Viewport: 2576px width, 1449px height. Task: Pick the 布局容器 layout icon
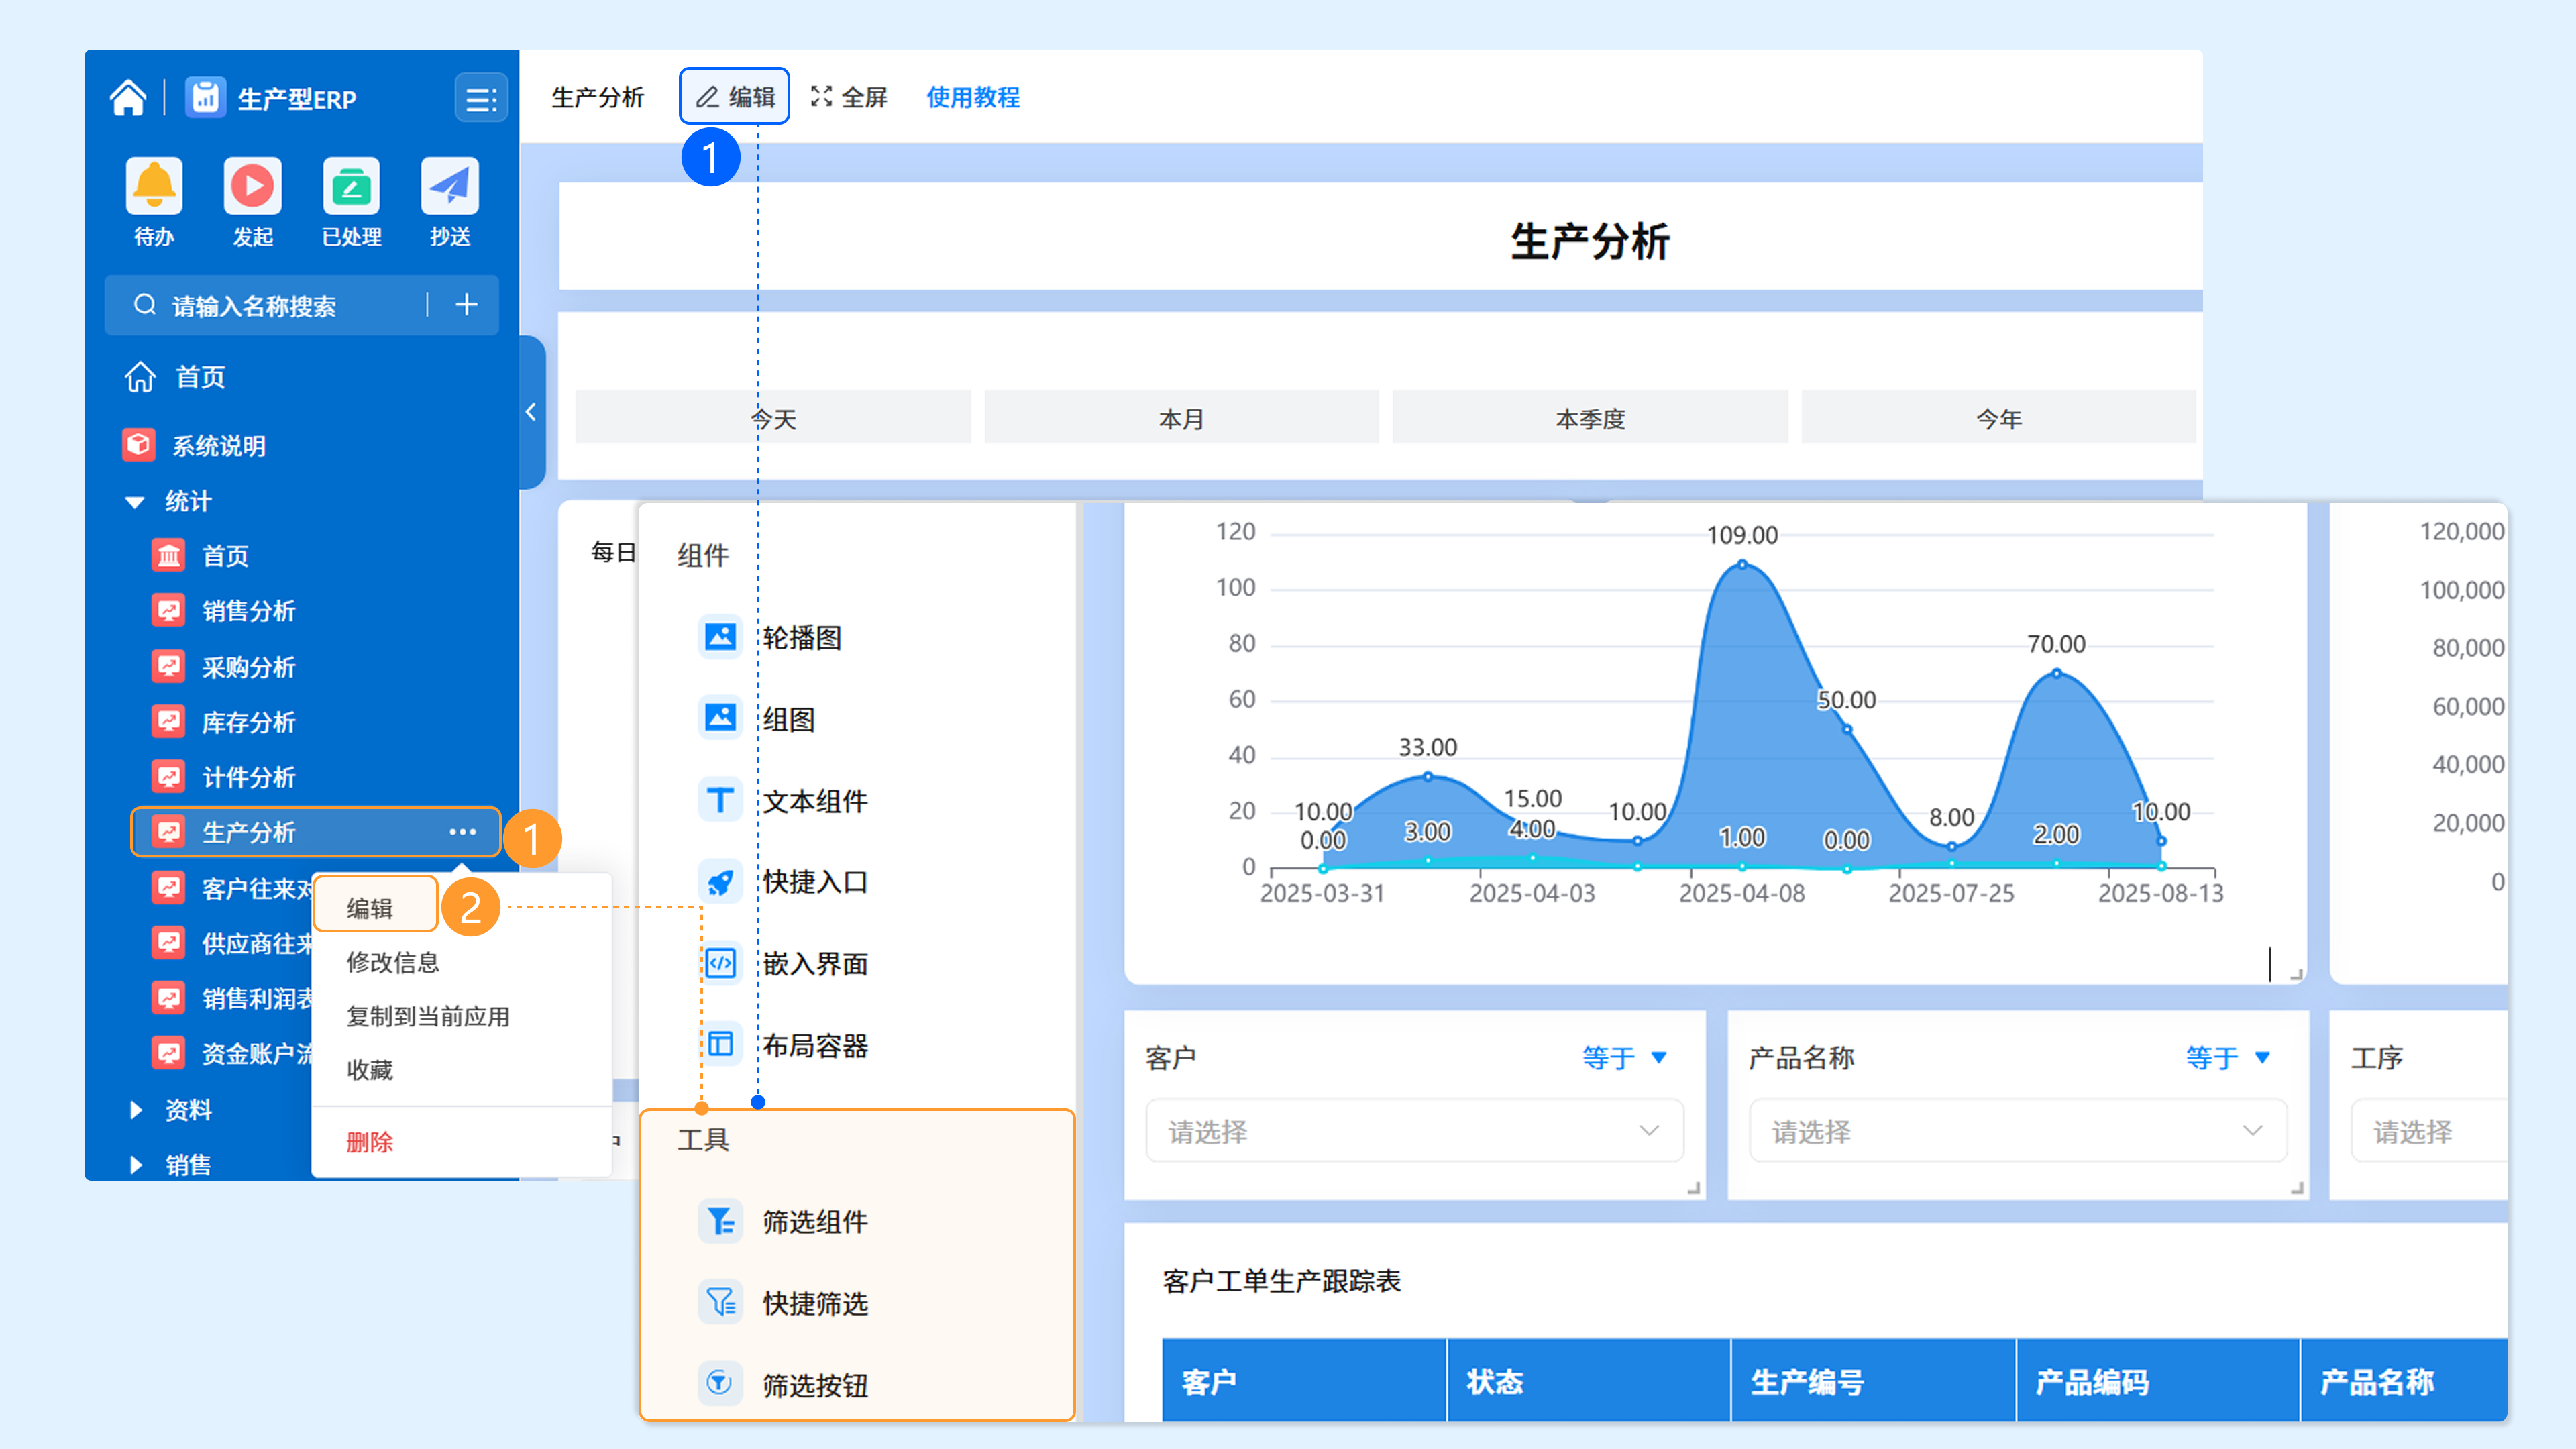click(720, 1045)
